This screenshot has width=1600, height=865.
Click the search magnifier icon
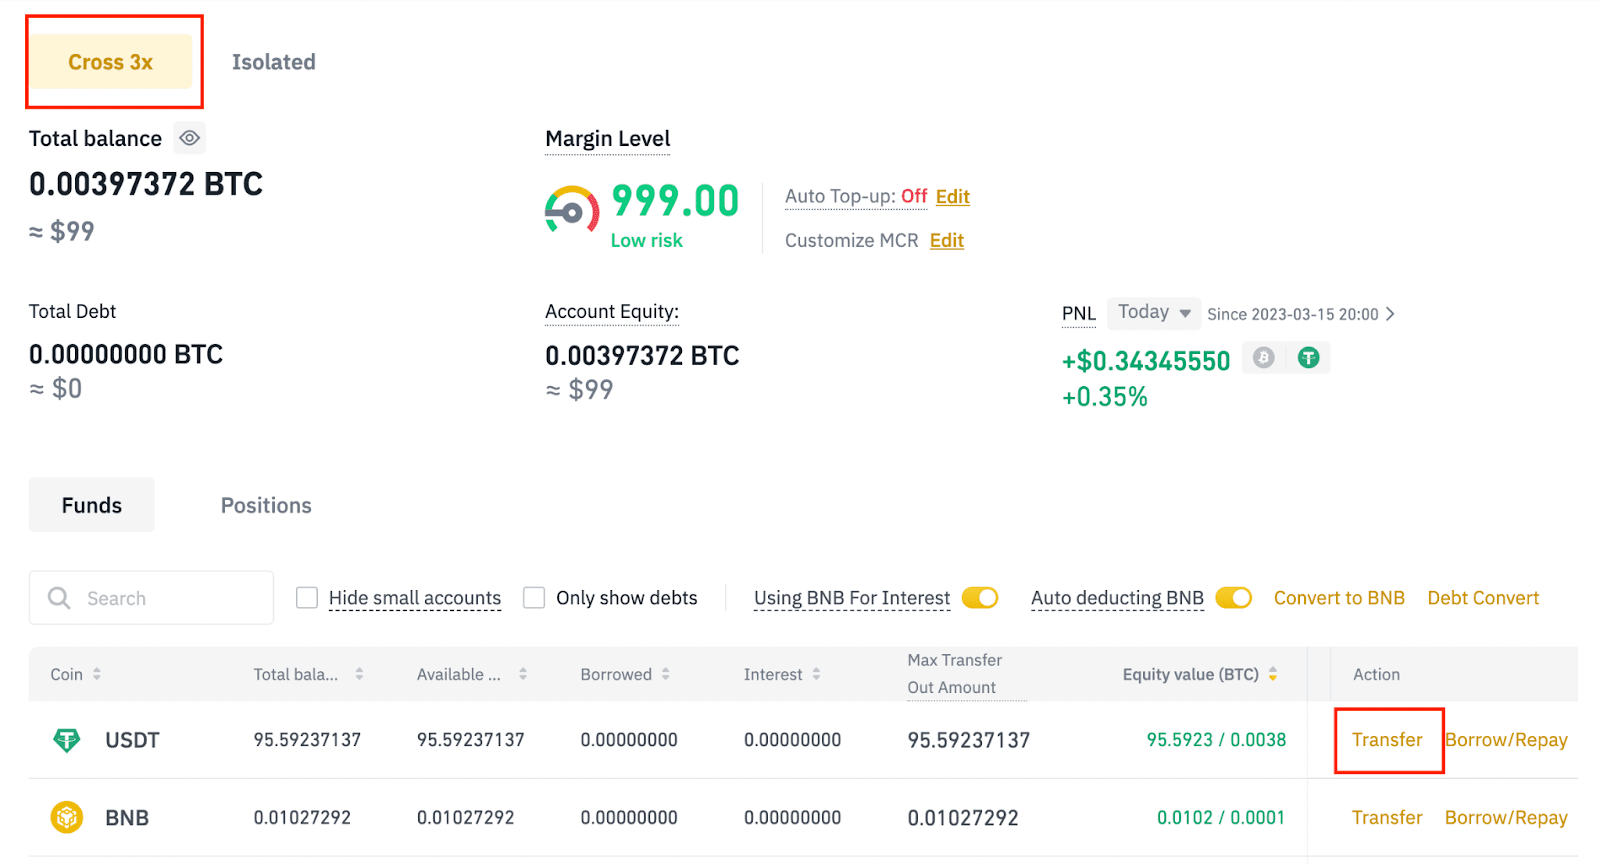(60, 598)
